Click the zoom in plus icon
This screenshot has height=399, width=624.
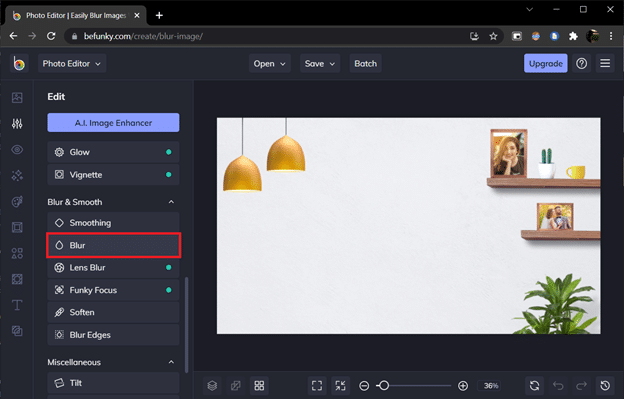[x=463, y=385]
